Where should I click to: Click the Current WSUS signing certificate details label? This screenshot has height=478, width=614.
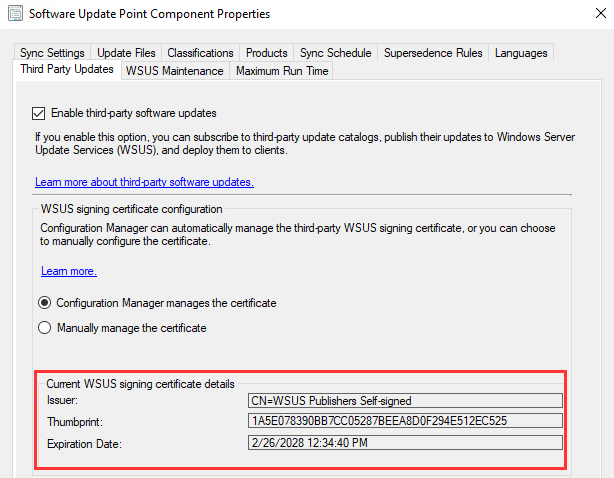click(140, 384)
